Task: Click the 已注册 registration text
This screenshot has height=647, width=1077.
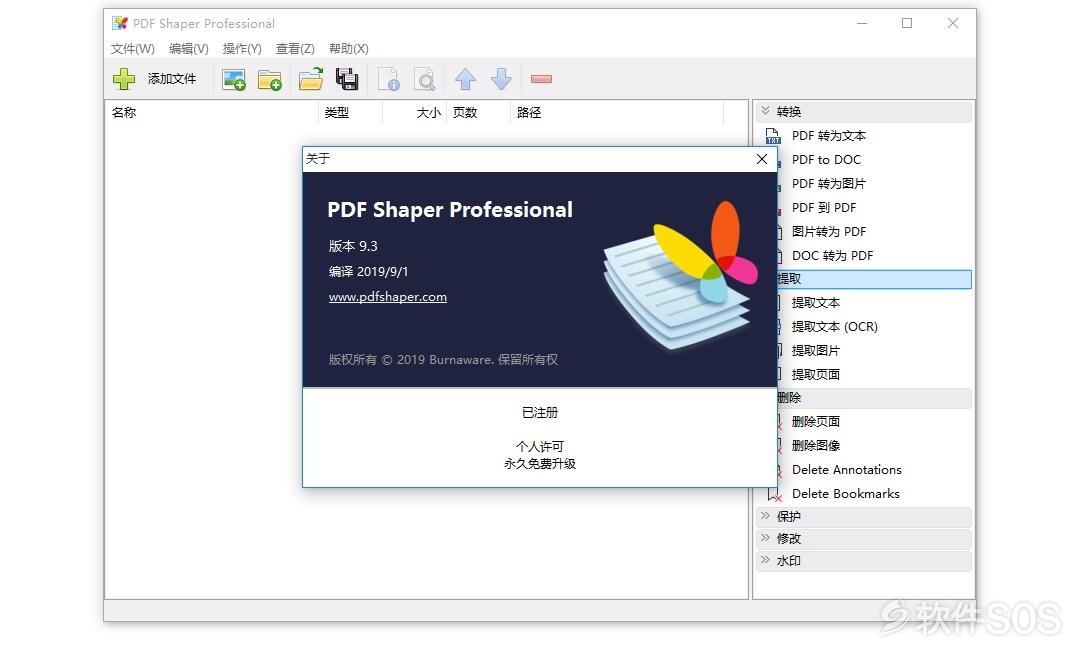Action: pos(540,413)
